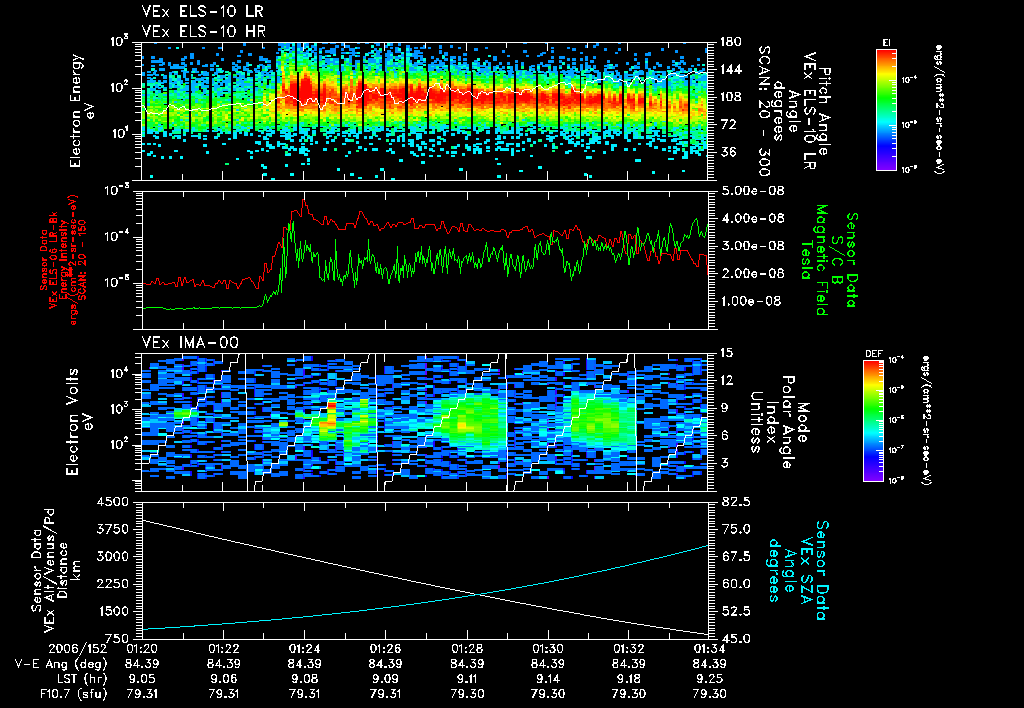Image resolution: width=1024 pixels, height=708 pixels.
Task: Click the 01:34 time tick label
Action: (x=709, y=649)
